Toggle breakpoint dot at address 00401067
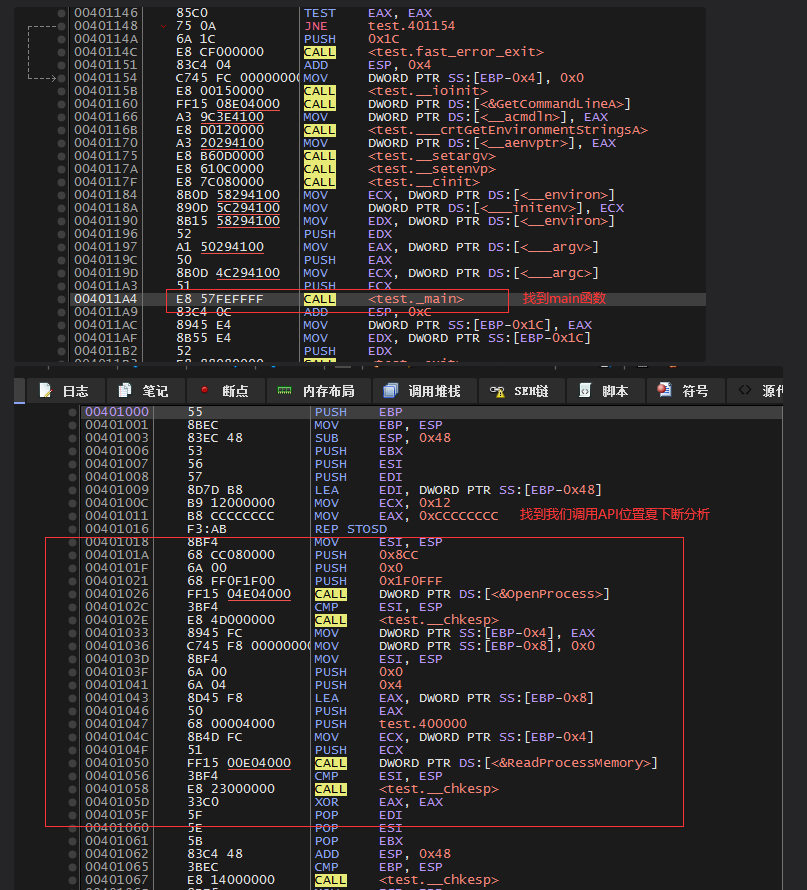This screenshot has width=807, height=890. click(x=72, y=880)
